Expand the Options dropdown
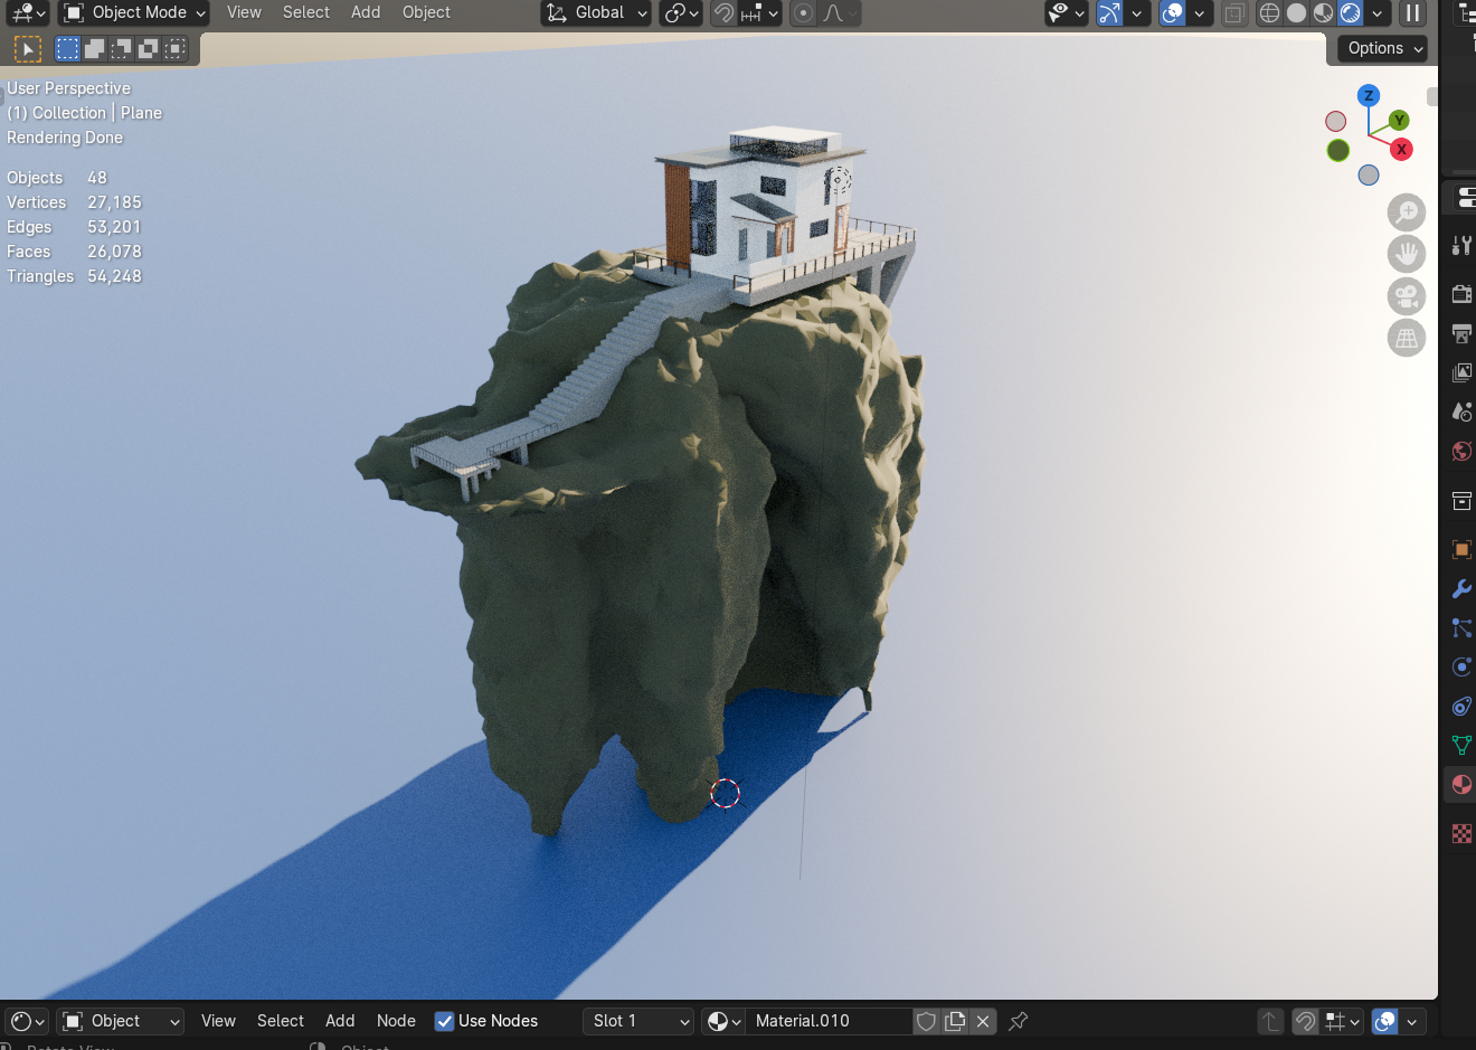This screenshot has height=1050, width=1476. 1384,48
